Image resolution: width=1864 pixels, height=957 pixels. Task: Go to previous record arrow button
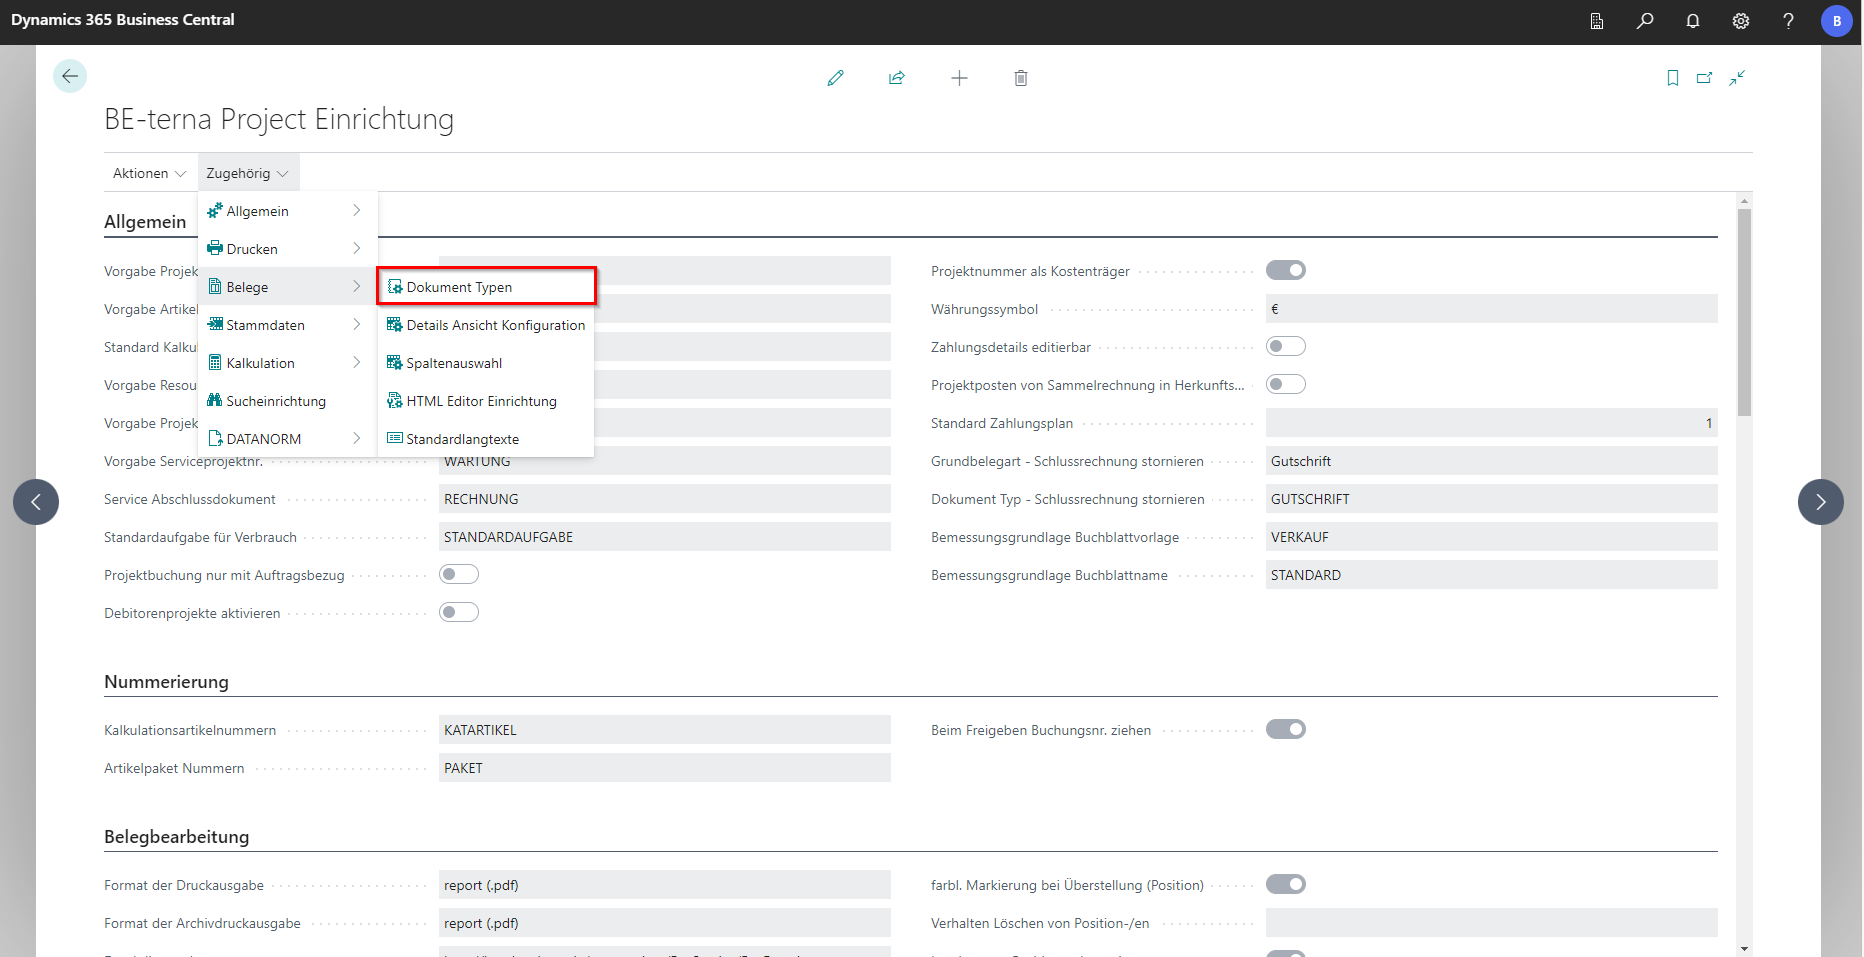coord(36,502)
